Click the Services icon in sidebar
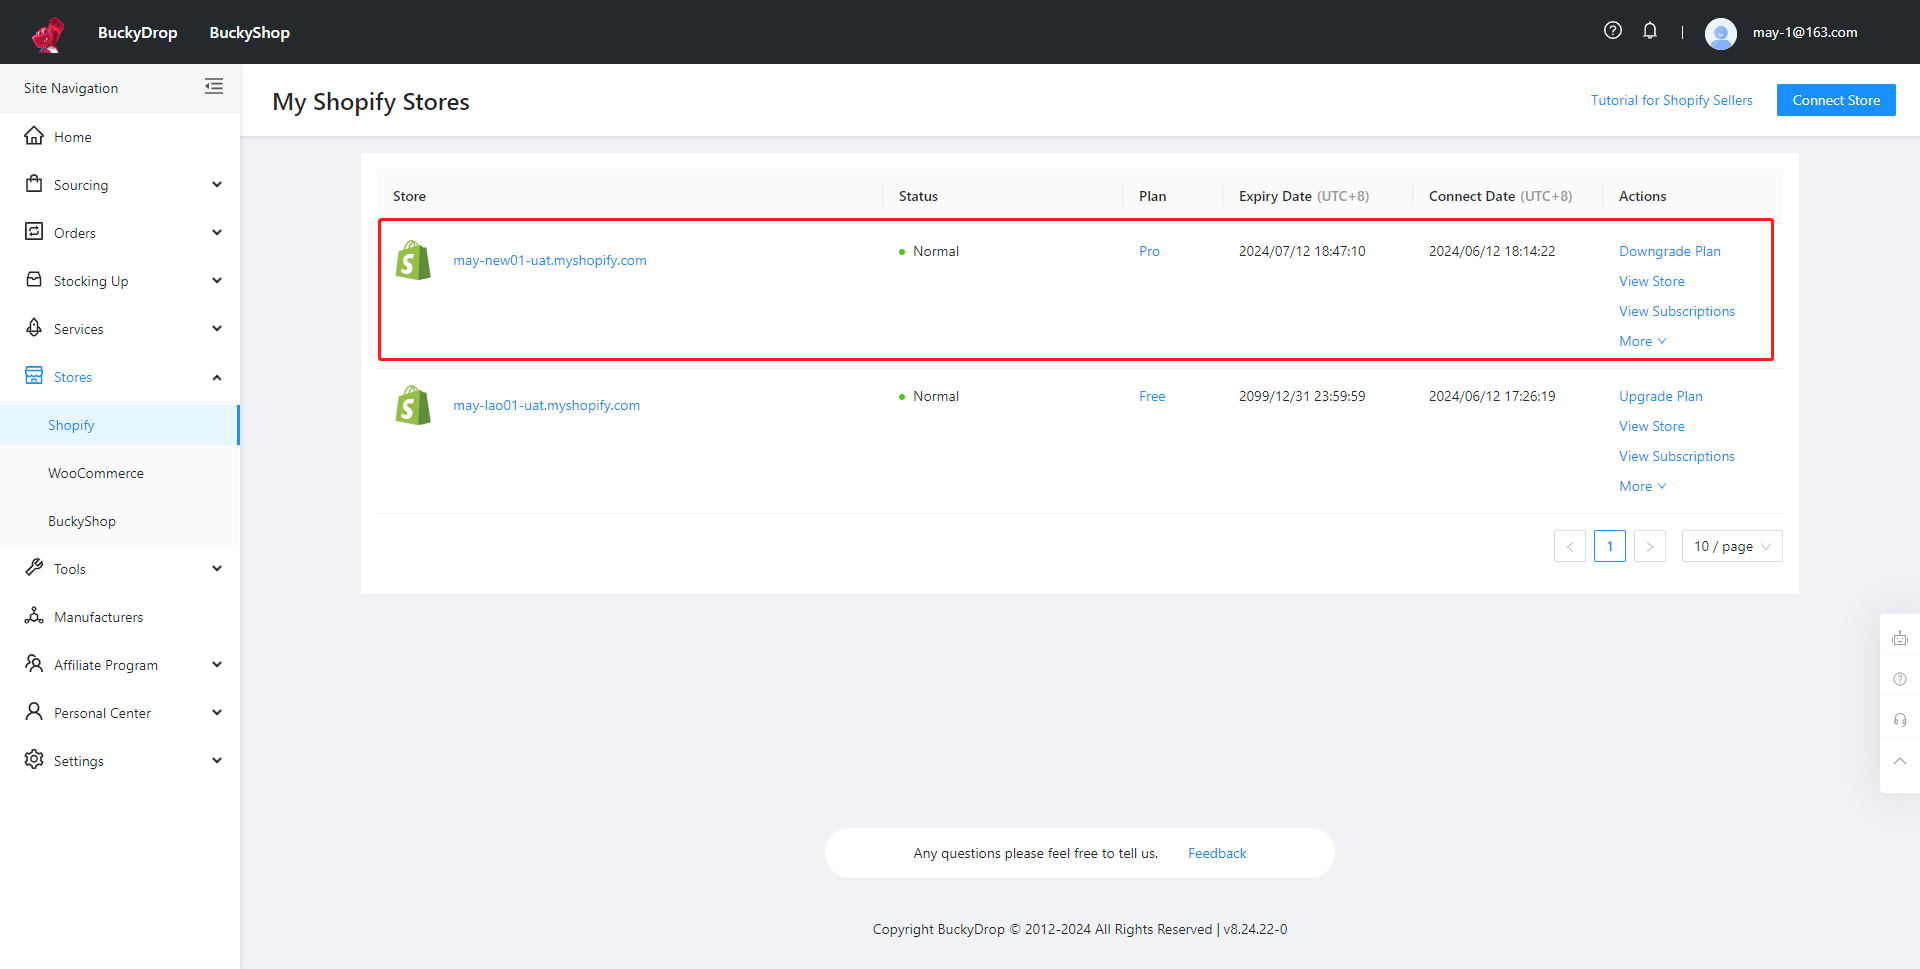This screenshot has width=1920, height=969. [x=34, y=328]
